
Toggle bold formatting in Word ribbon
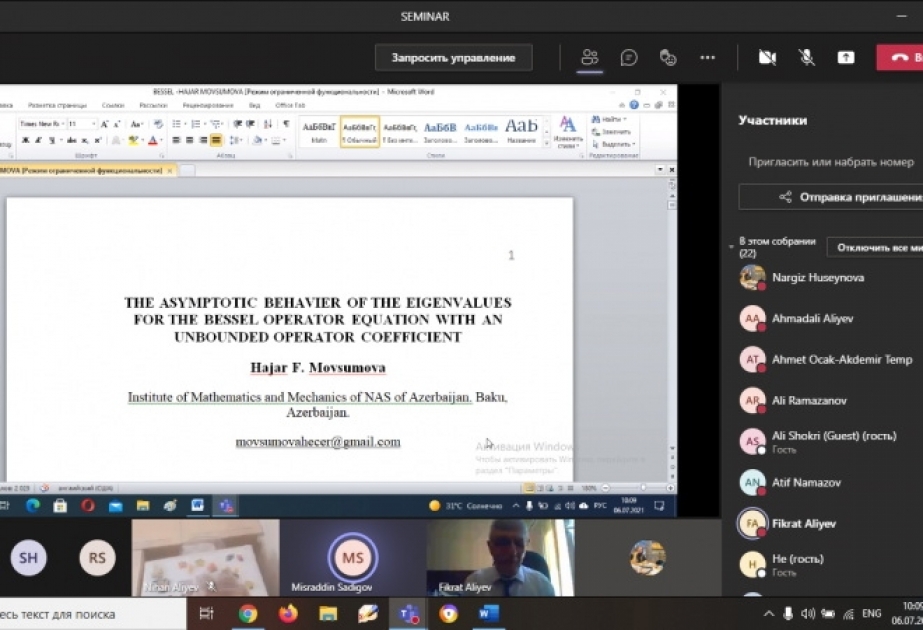[x=25, y=140]
